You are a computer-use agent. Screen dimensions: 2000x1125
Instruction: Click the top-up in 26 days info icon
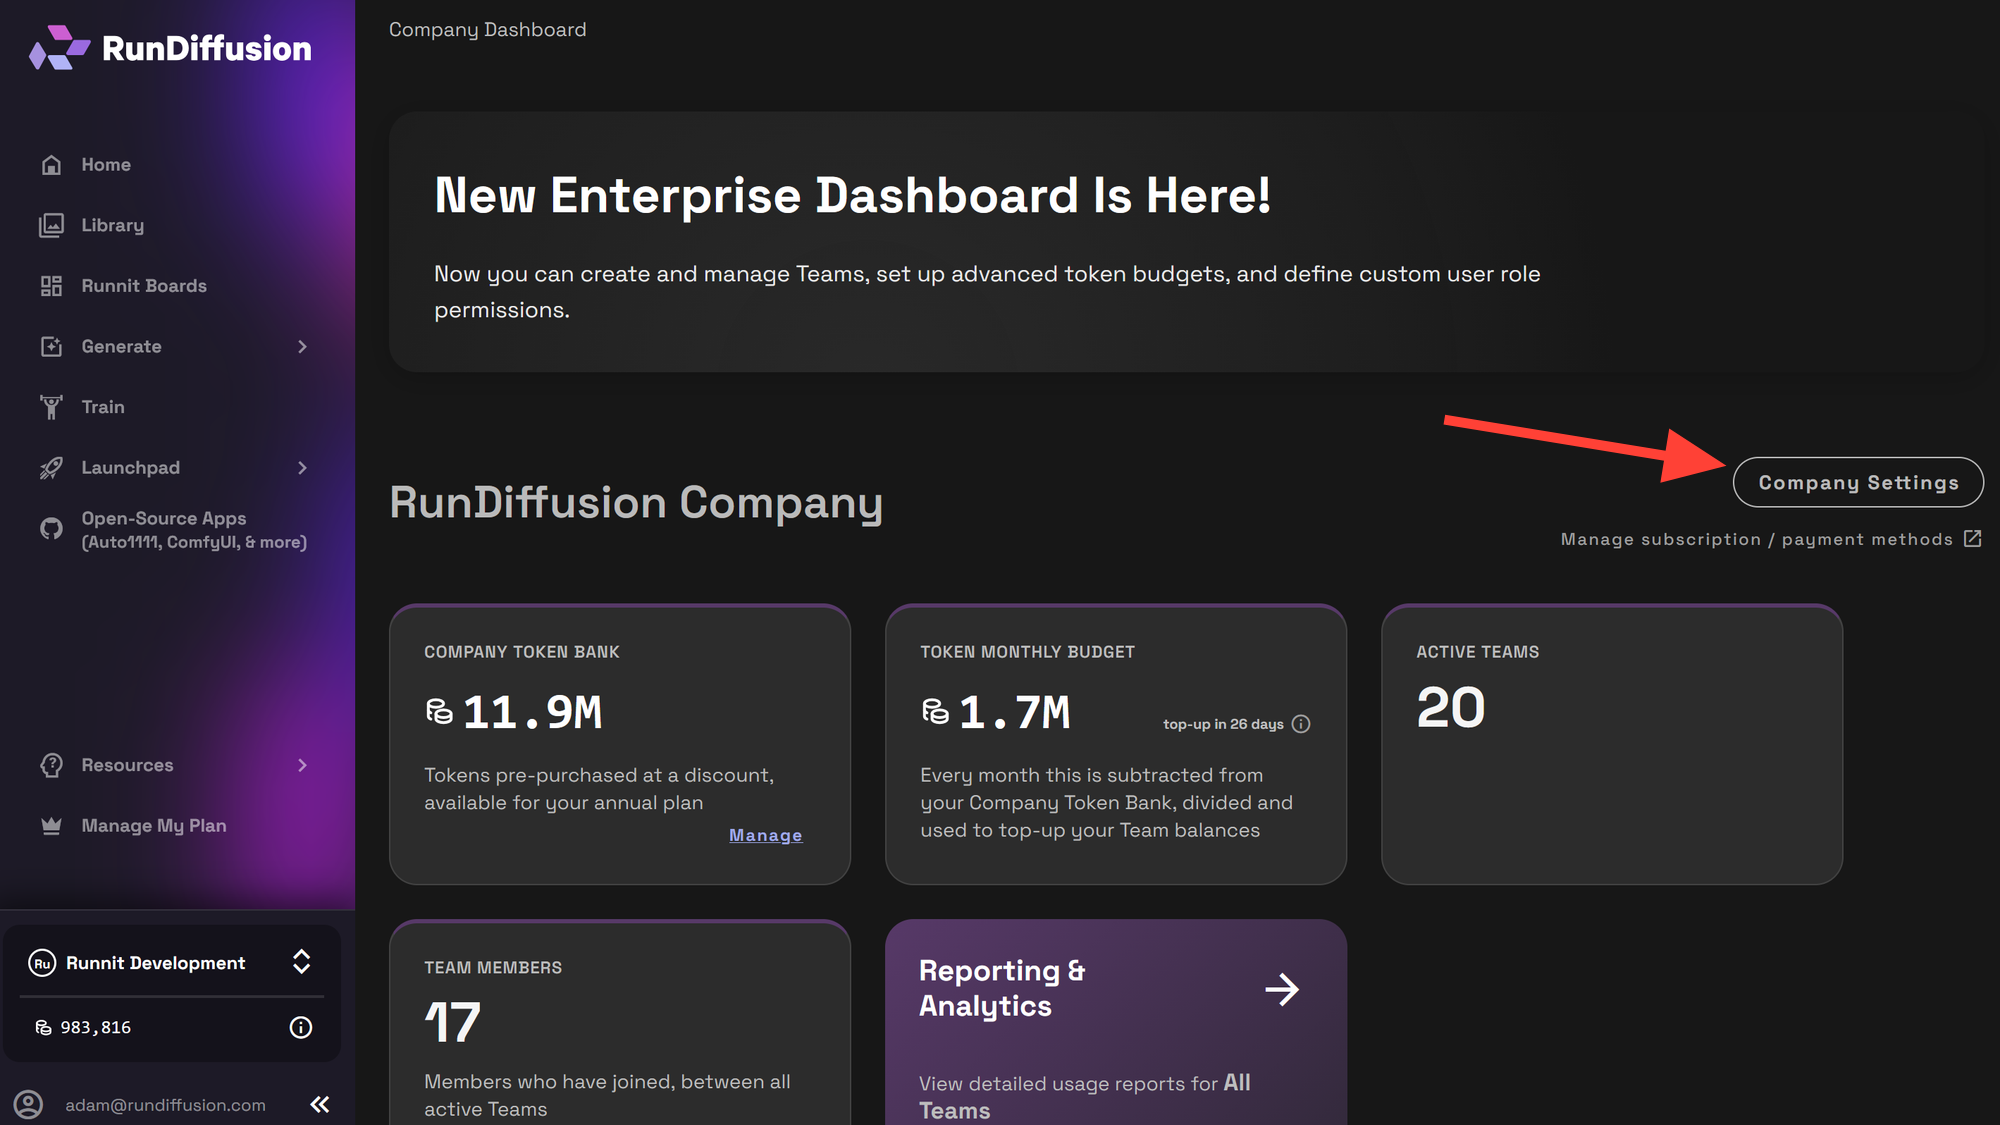[1301, 724]
